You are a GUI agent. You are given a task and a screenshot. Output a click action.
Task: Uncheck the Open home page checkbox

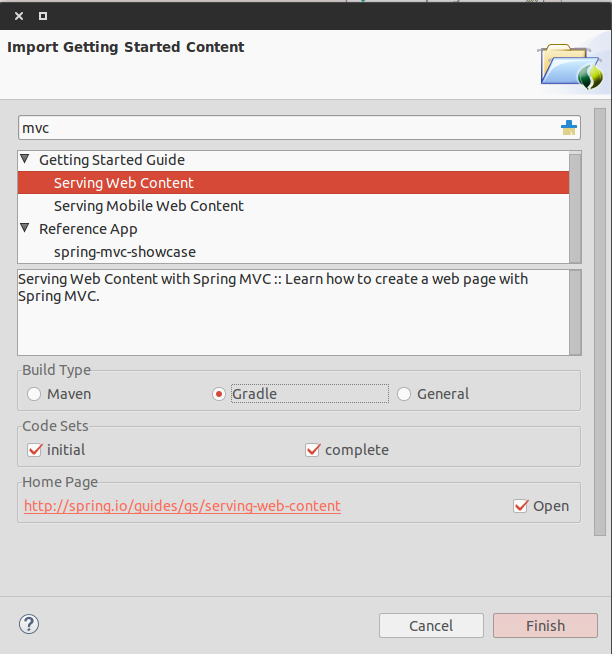(x=521, y=506)
